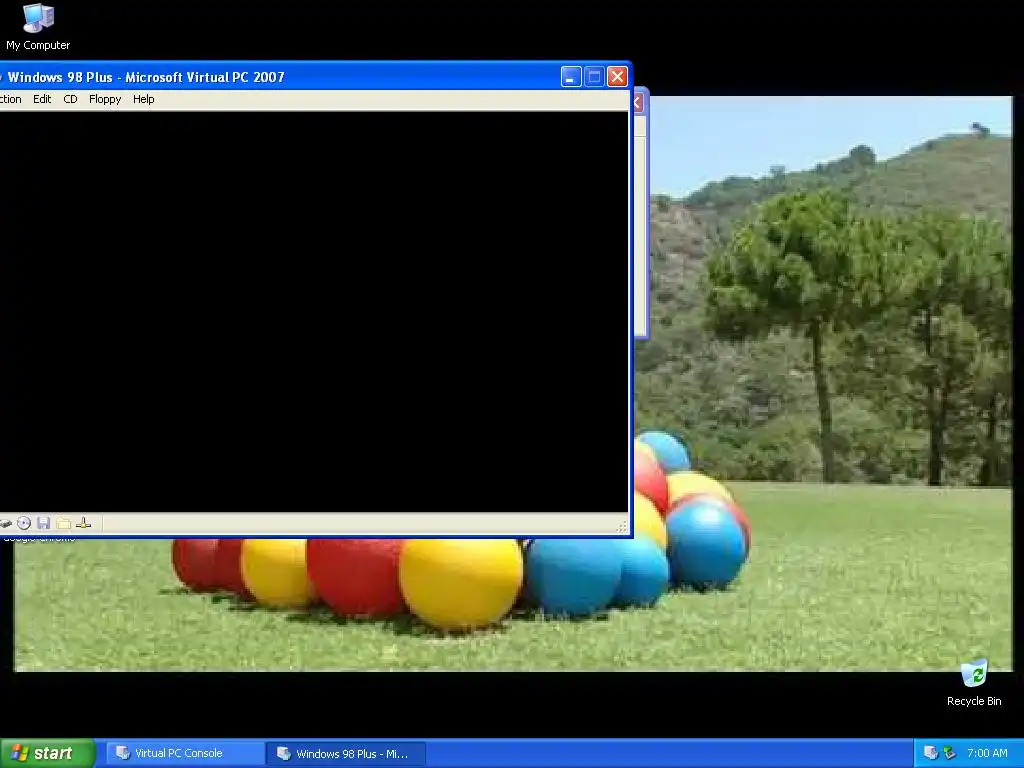The height and width of the screenshot is (768, 1024).
Task: Click the Virtual PC tray icon
Action: [x=931, y=753]
